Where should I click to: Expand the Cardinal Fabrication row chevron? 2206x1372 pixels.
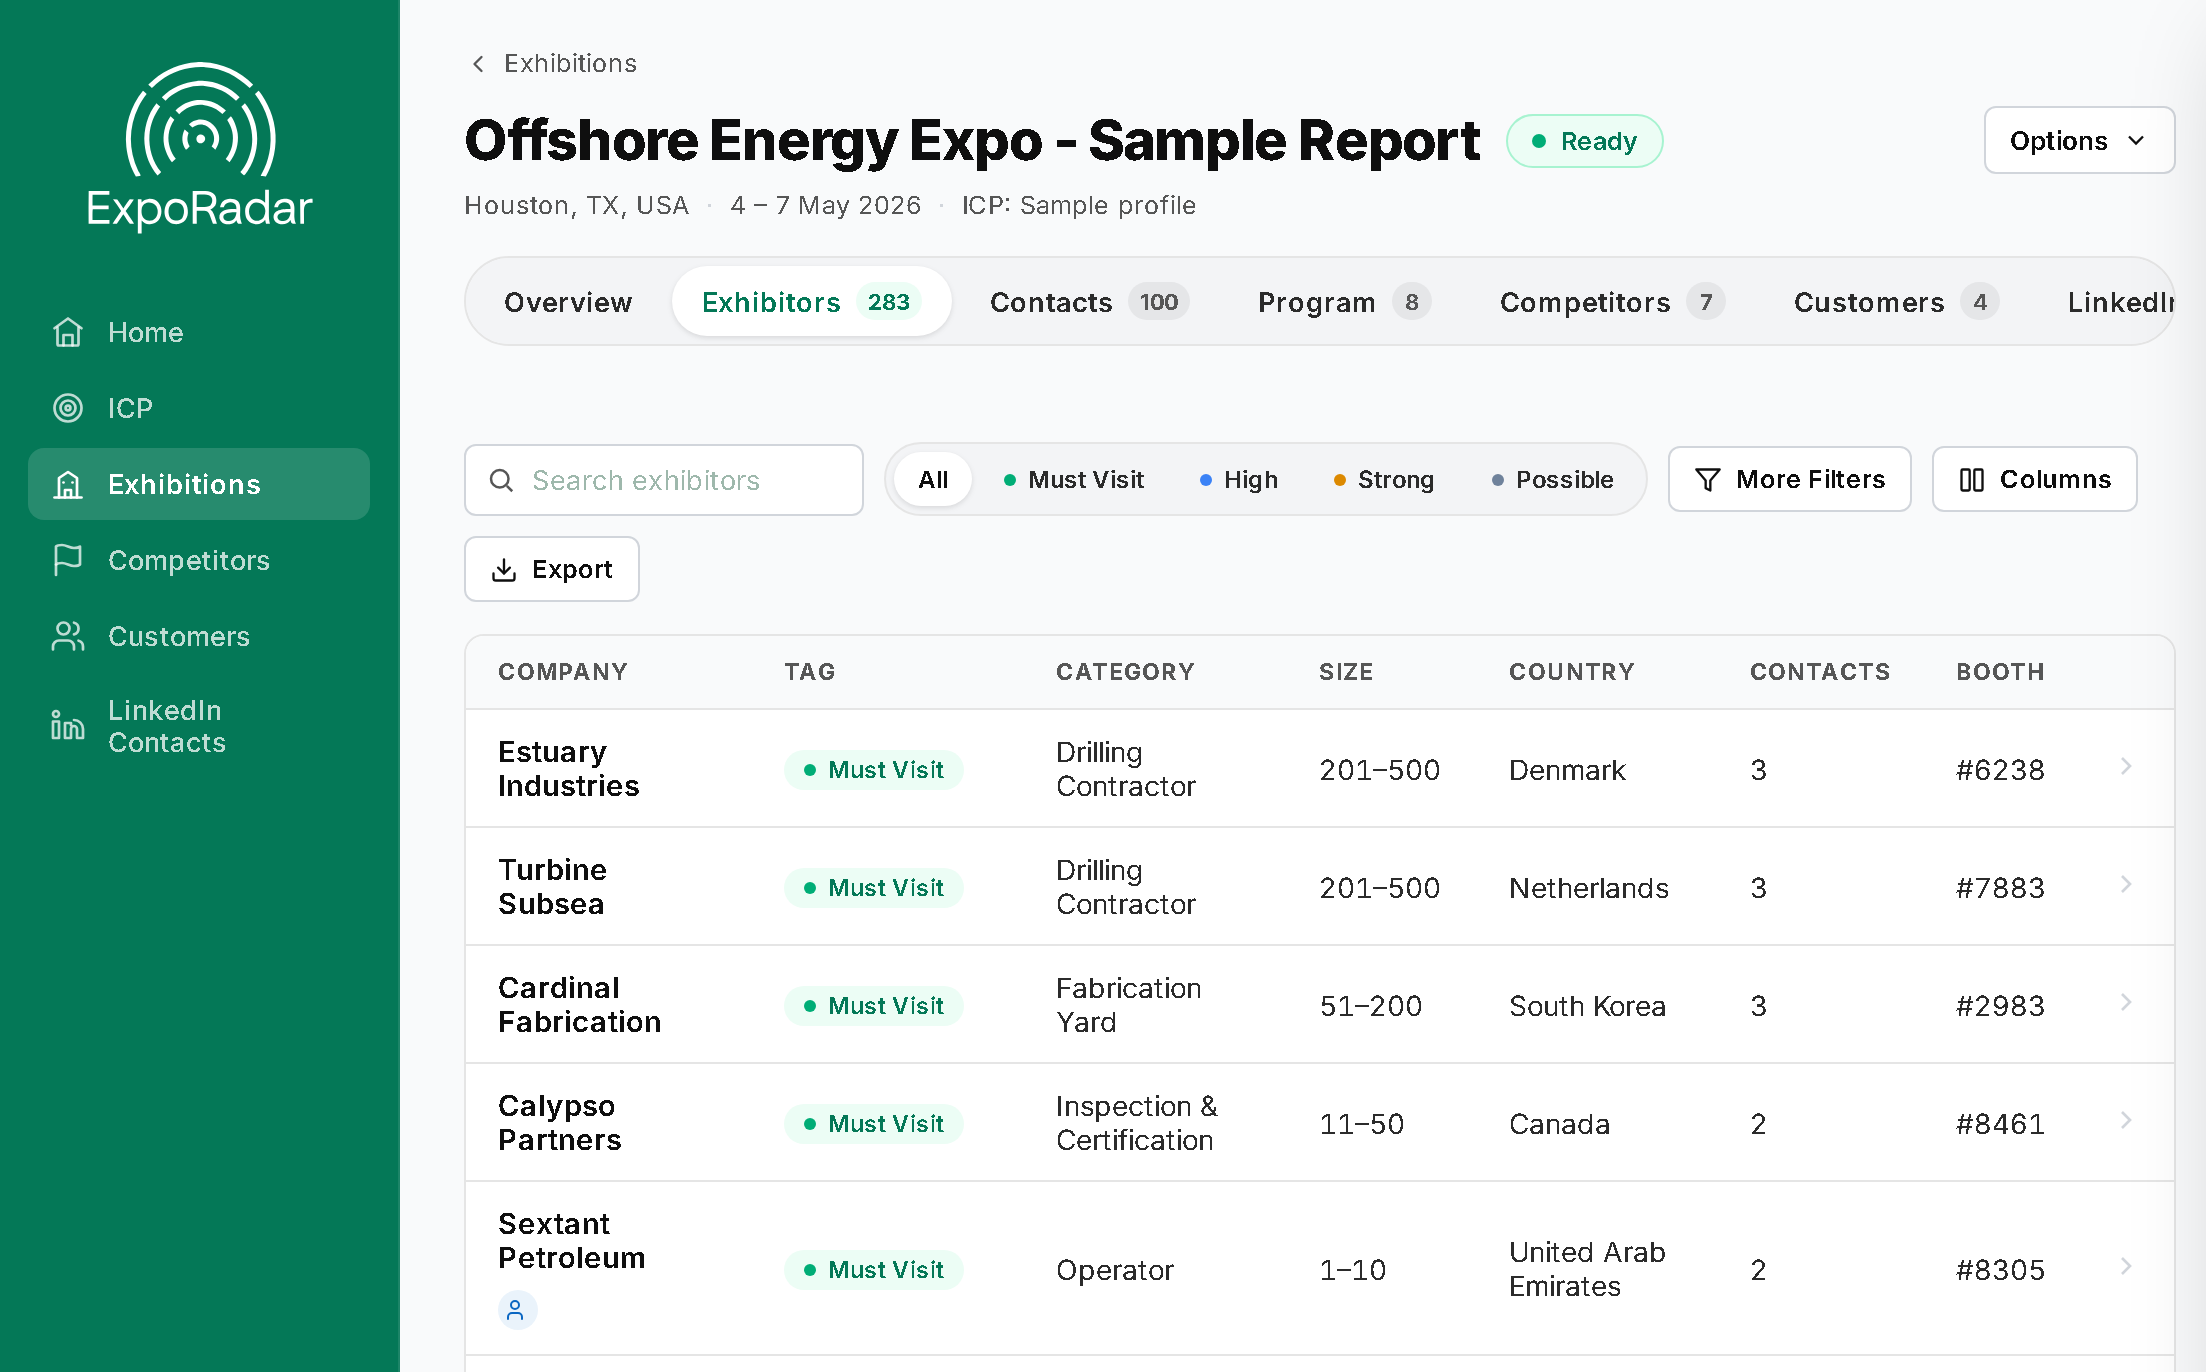coord(2126,1003)
